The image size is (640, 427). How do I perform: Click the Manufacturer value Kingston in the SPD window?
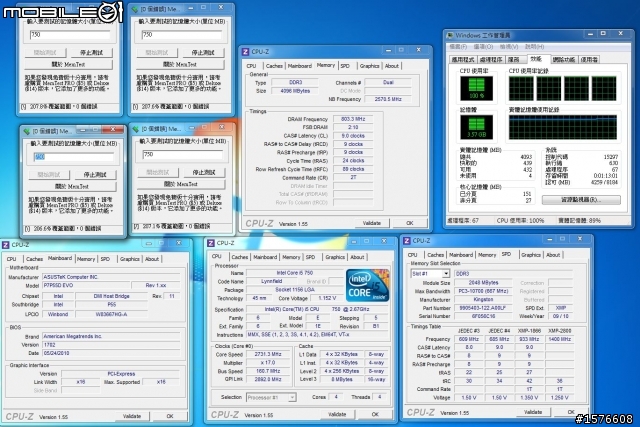point(483,300)
